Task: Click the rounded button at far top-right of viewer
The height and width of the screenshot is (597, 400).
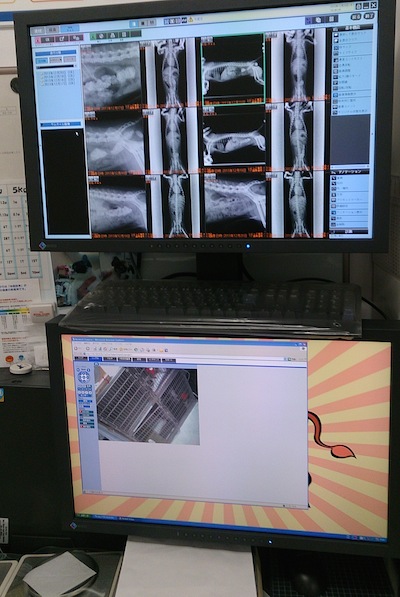Action: (x=369, y=16)
